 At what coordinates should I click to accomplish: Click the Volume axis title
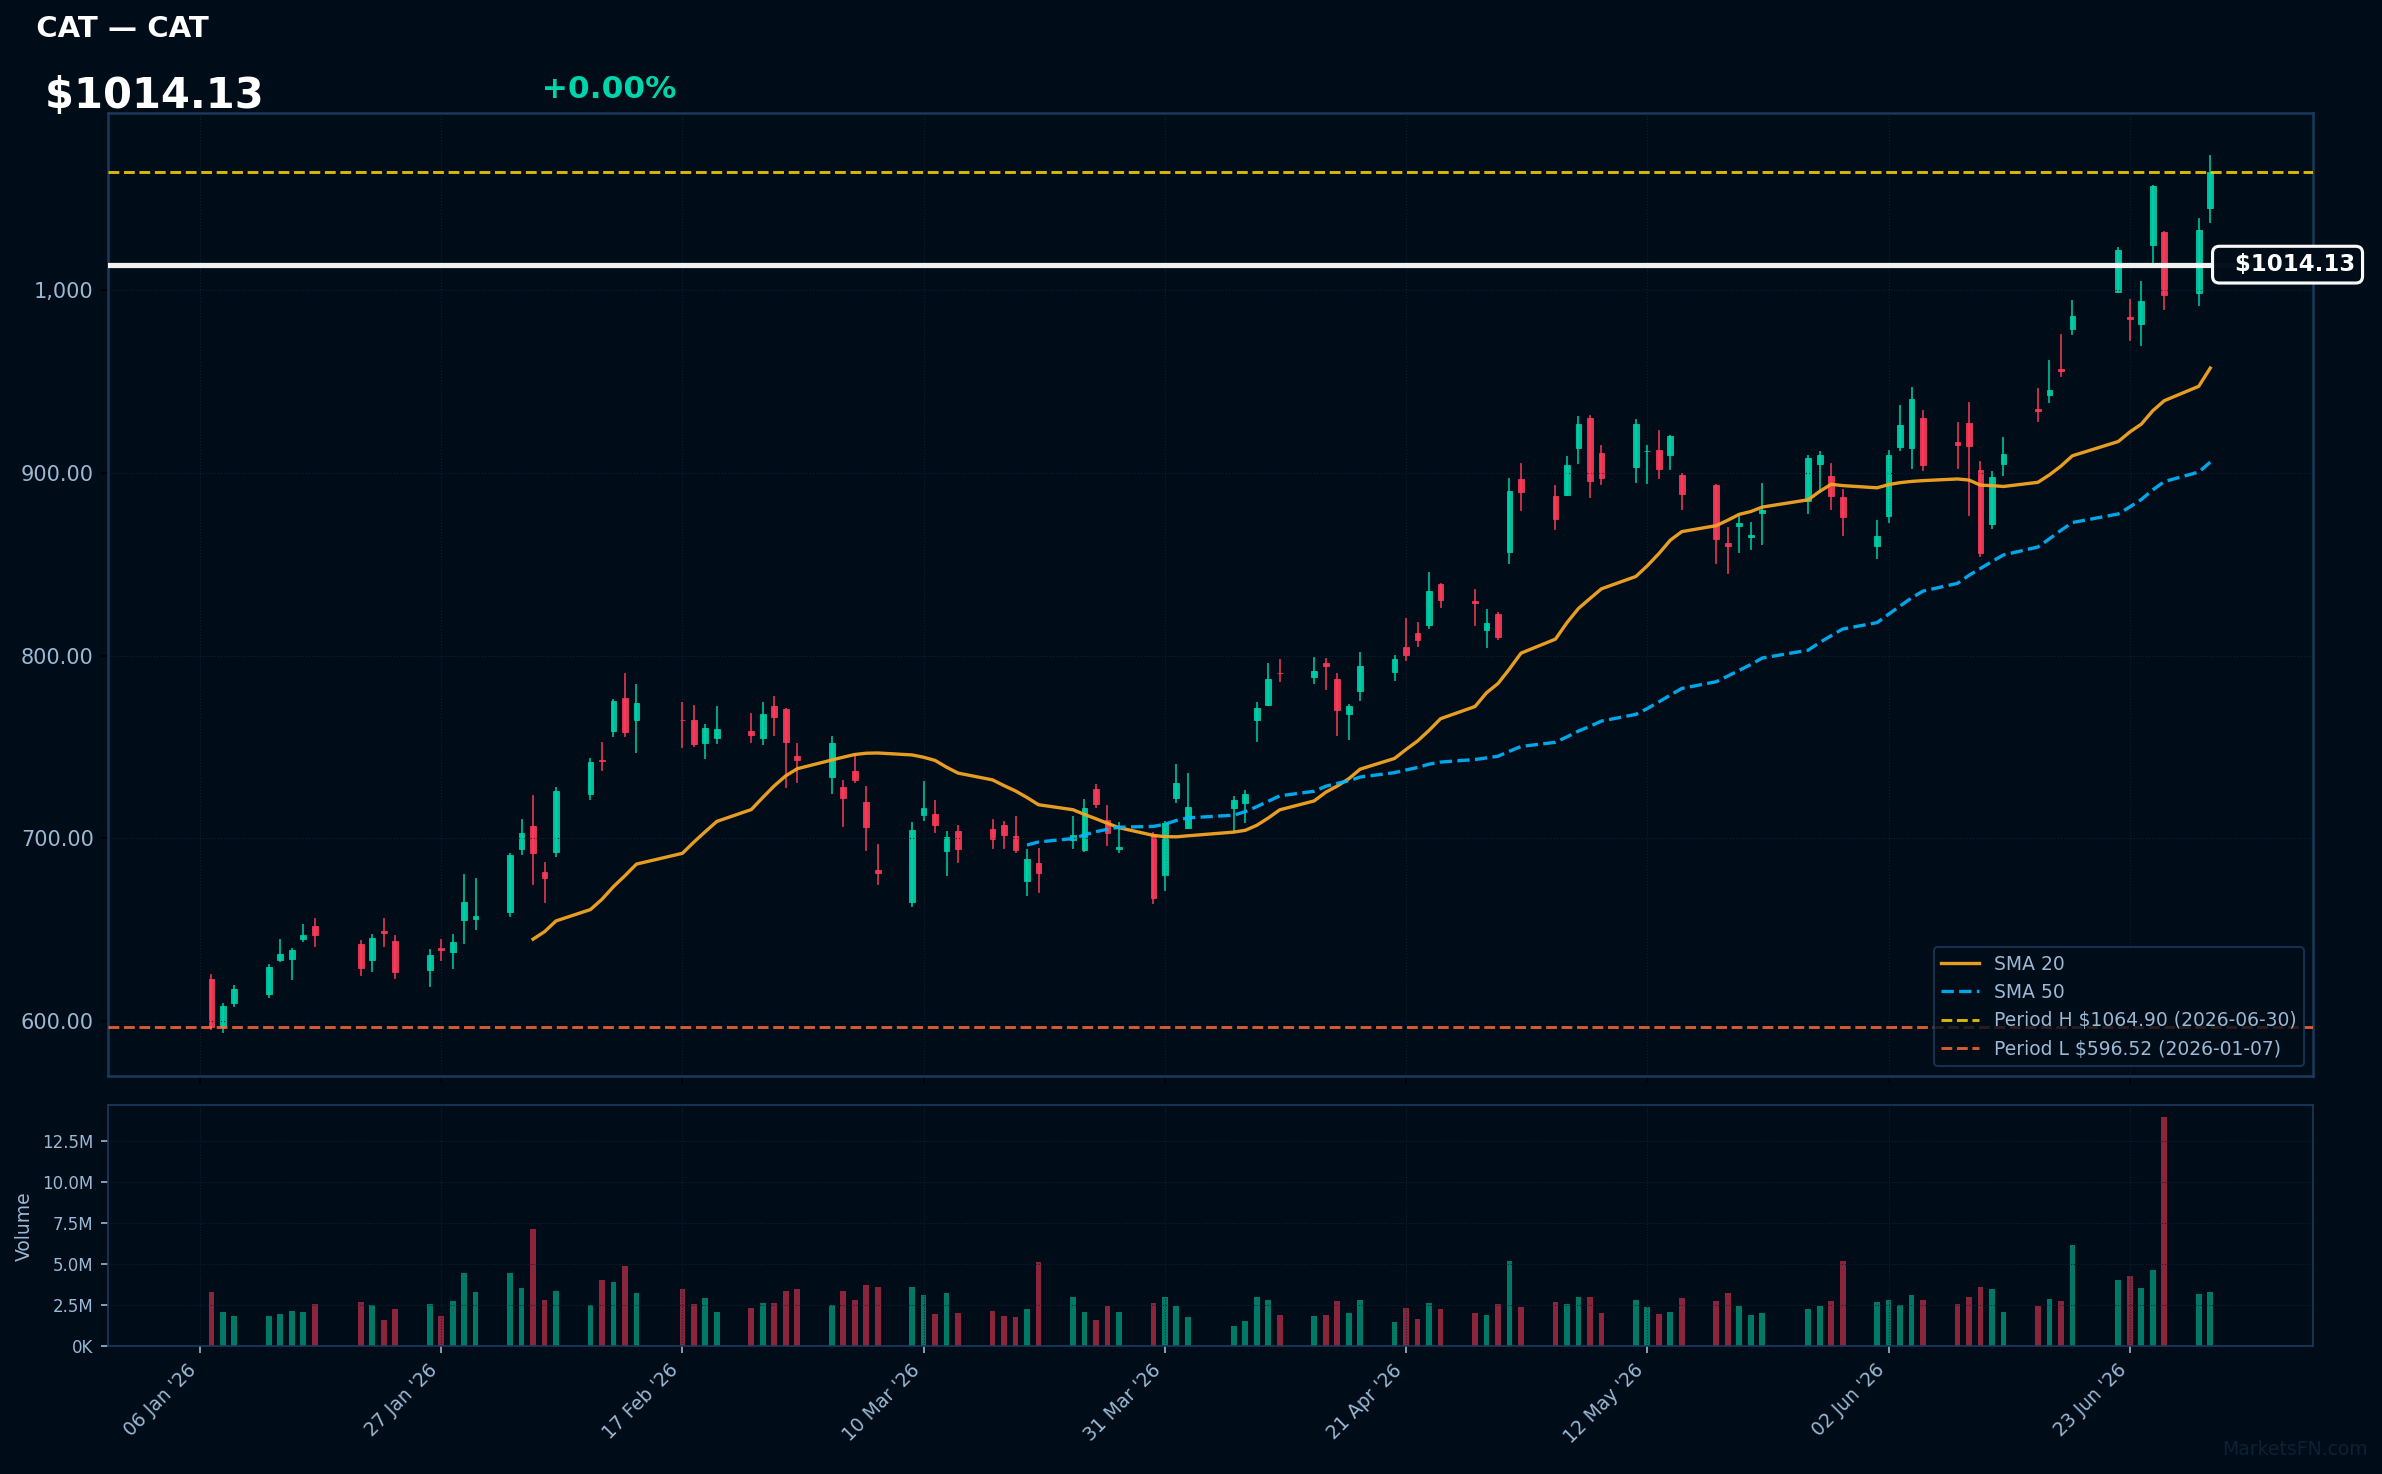point(23,1227)
